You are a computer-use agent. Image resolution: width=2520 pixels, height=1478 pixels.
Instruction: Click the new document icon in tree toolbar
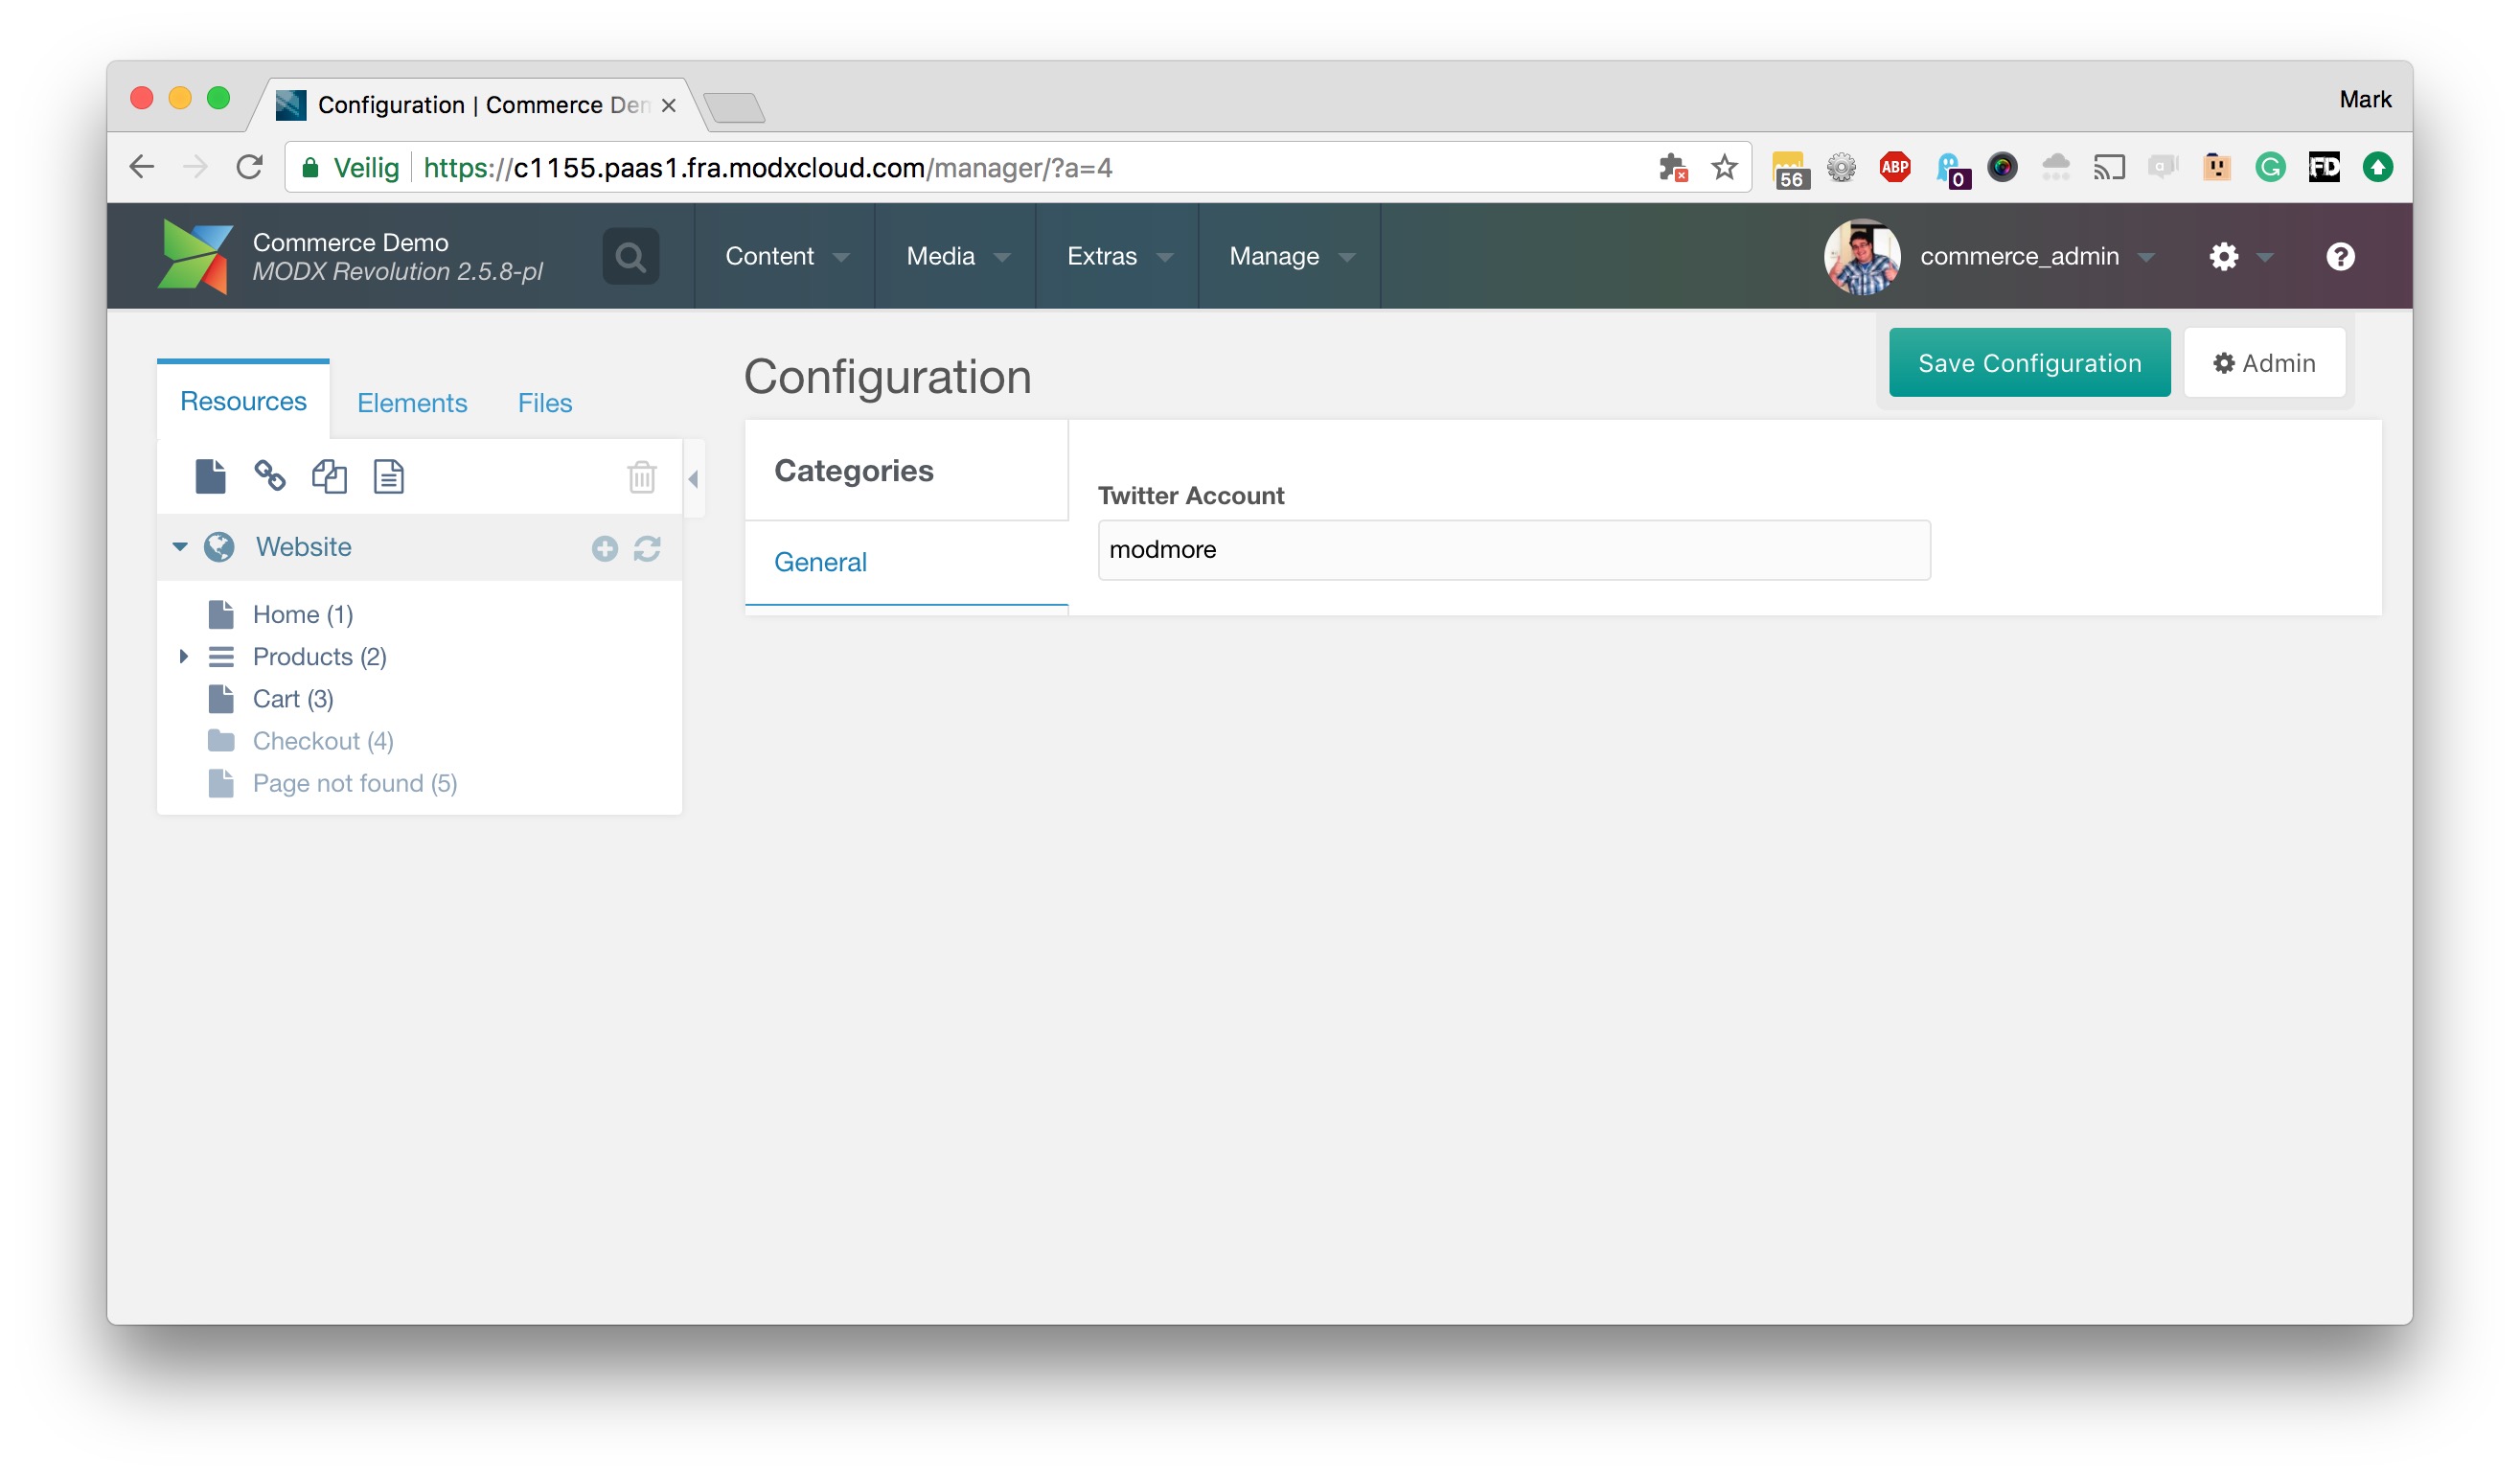pos(210,477)
